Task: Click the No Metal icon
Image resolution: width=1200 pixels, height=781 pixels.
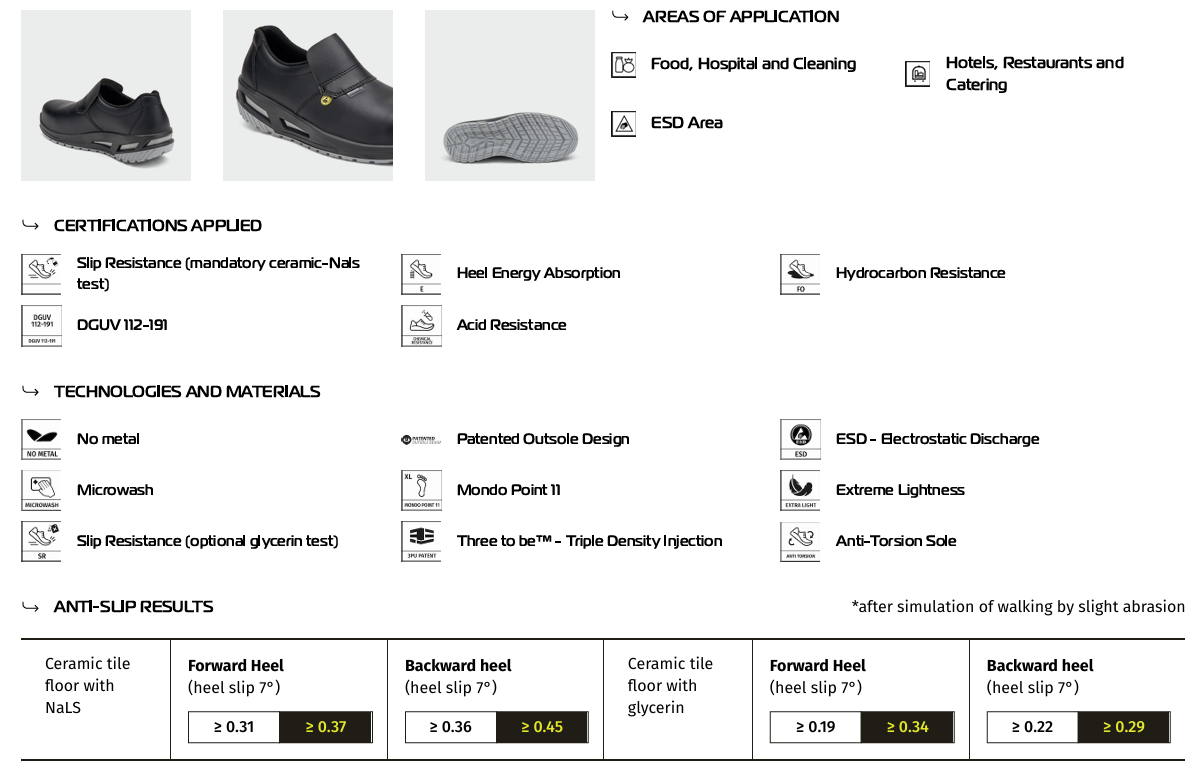Action: point(41,440)
